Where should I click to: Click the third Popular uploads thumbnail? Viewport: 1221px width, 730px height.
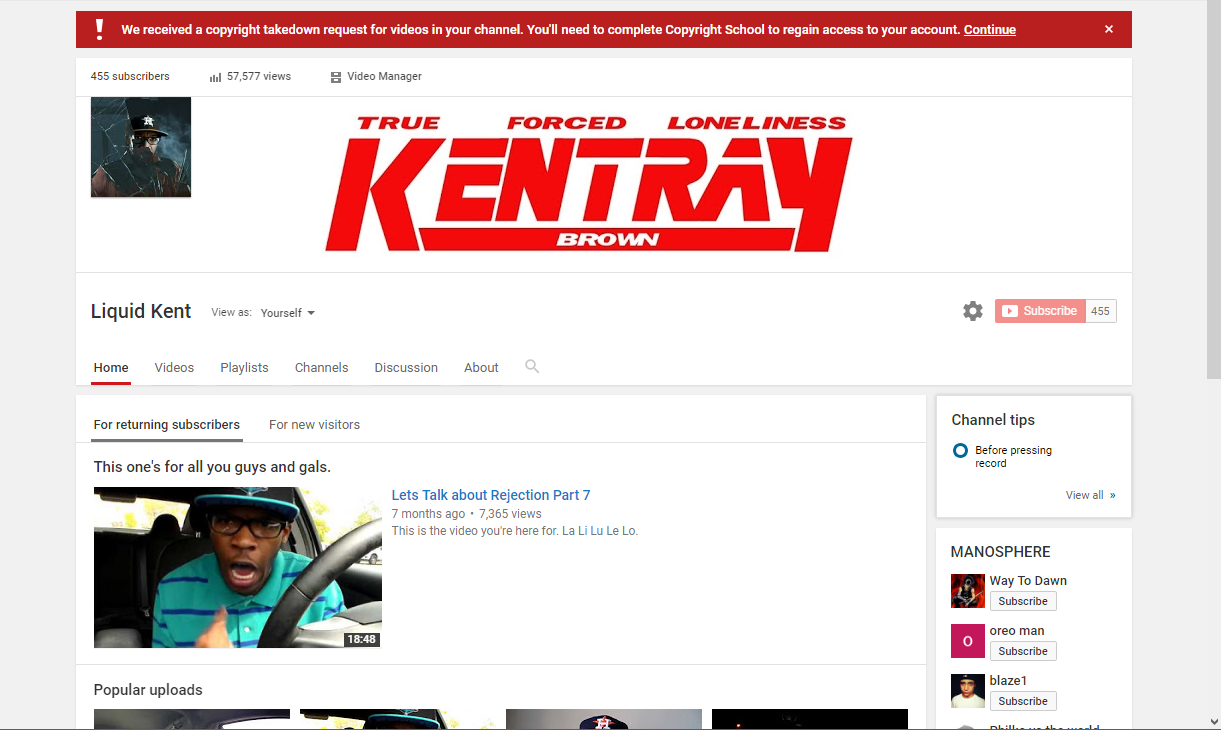click(604, 719)
